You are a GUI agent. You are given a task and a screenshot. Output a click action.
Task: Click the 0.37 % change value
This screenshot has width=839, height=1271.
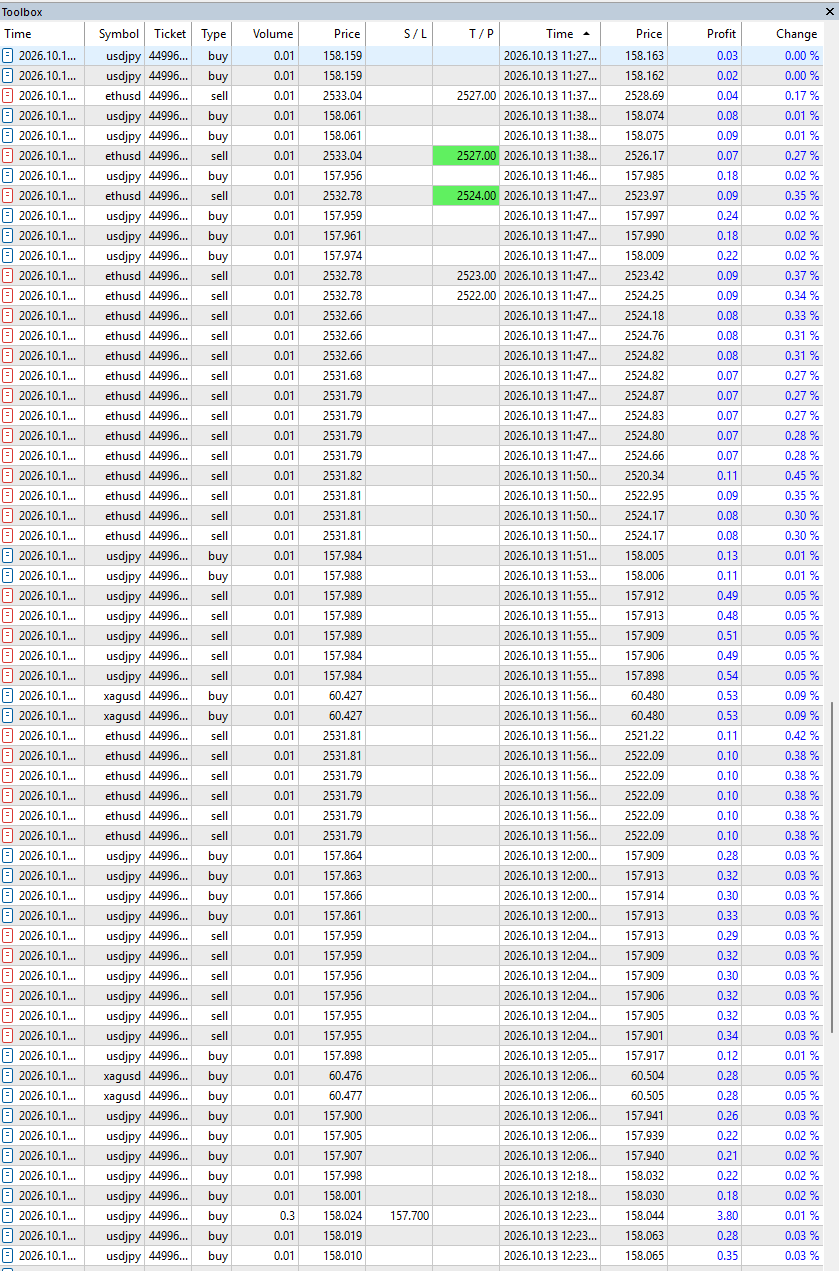801,276
